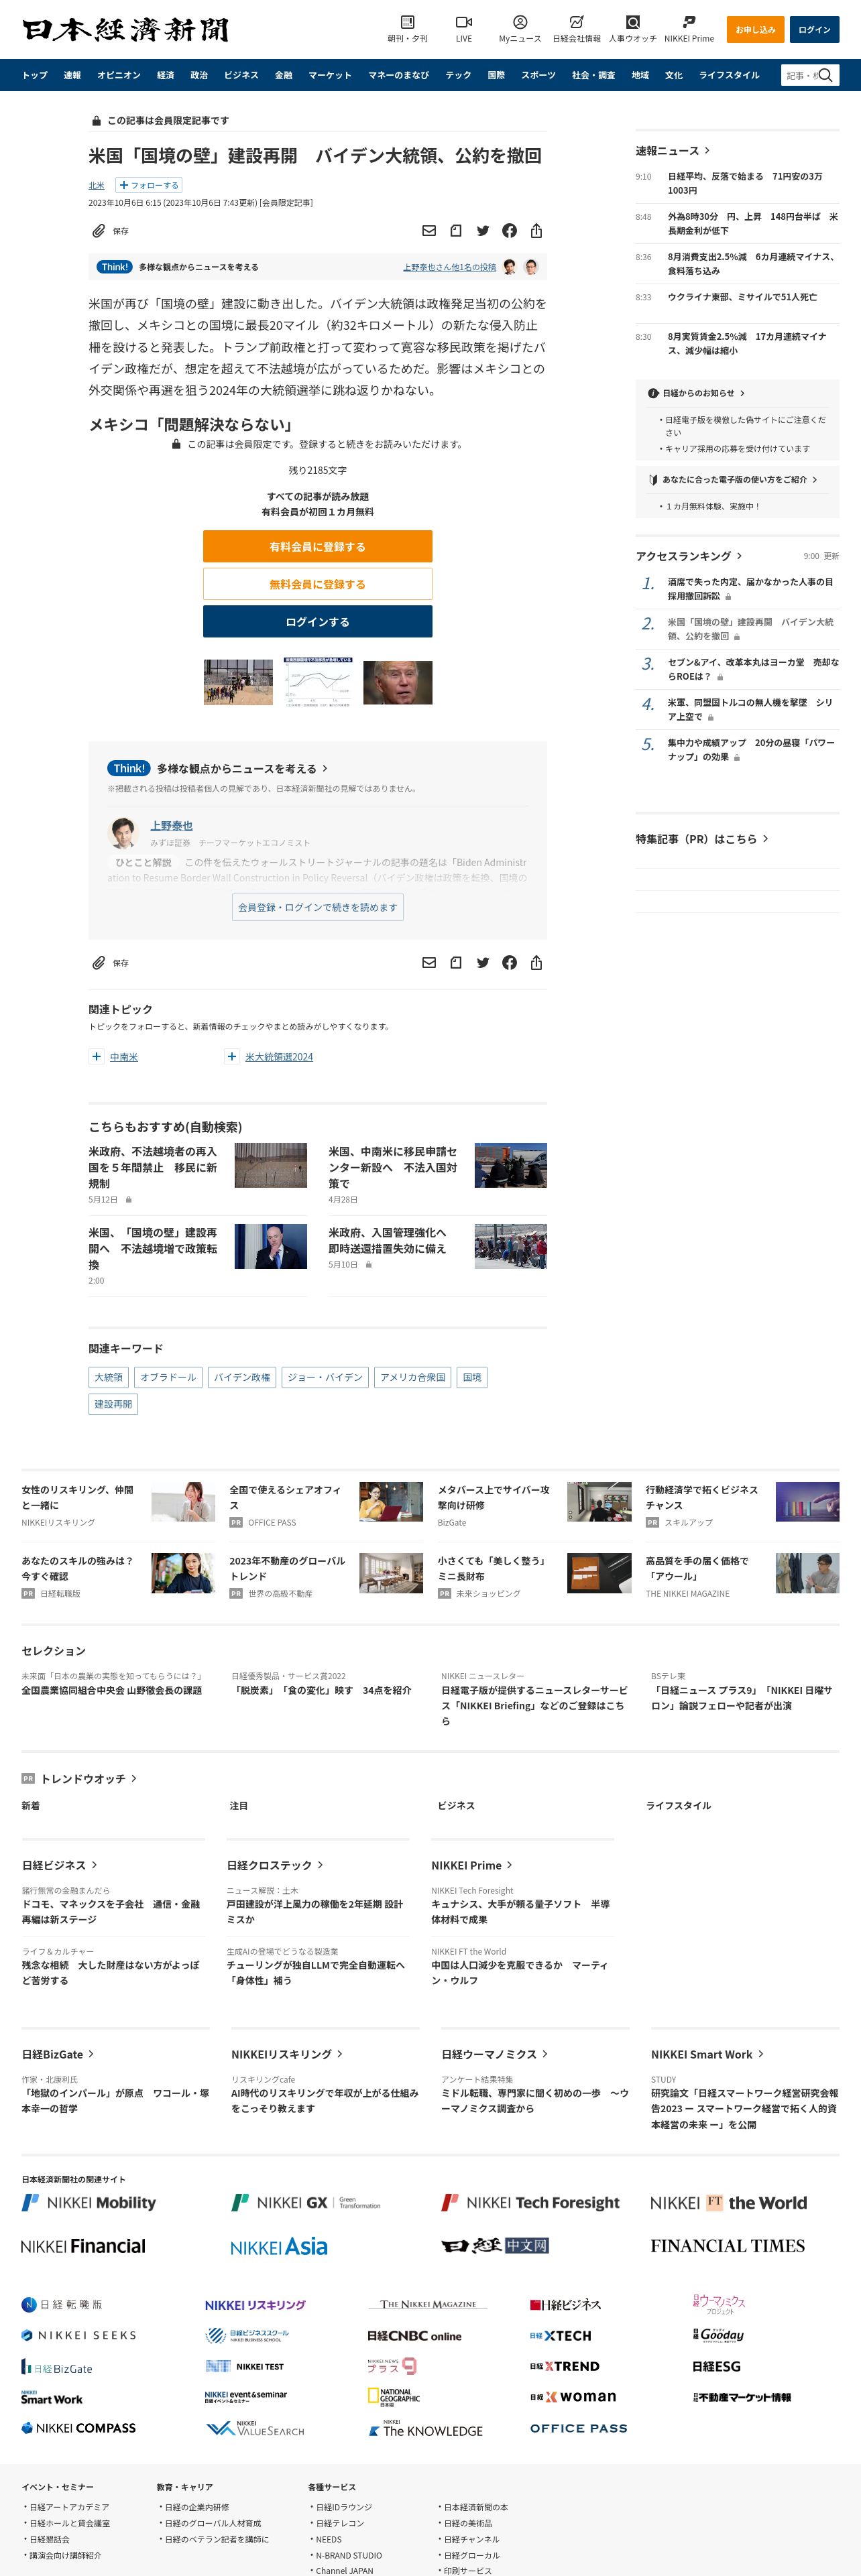This screenshot has width=861, height=2576.
Task: Click the search magnifier icon
Action: [826, 75]
